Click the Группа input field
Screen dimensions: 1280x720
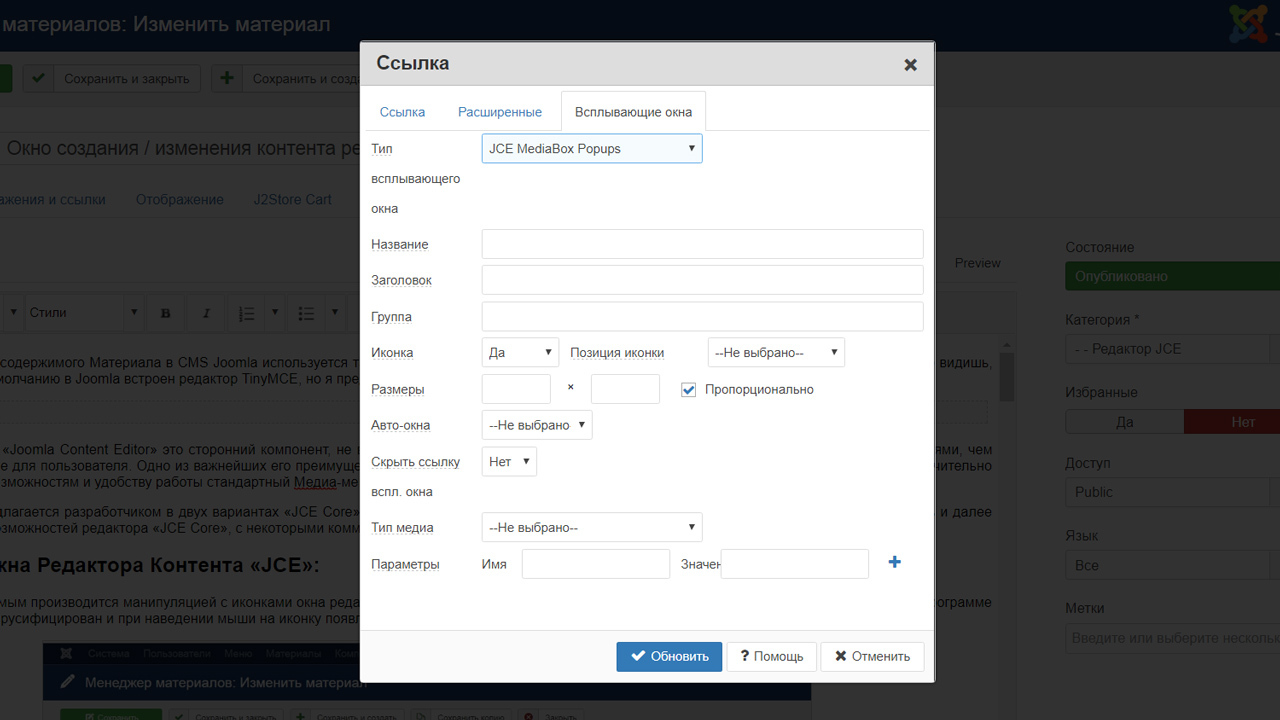pyautogui.click(x=702, y=316)
